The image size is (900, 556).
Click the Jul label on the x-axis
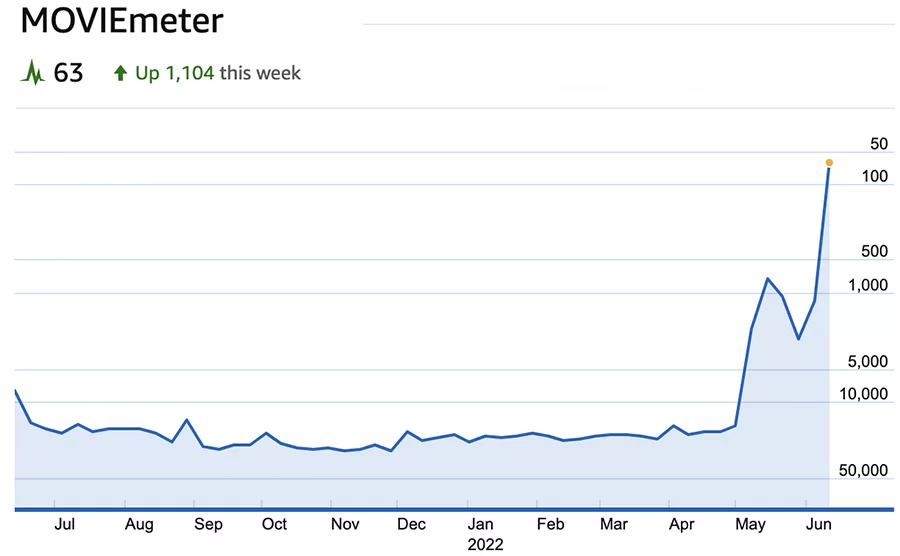tap(65, 524)
